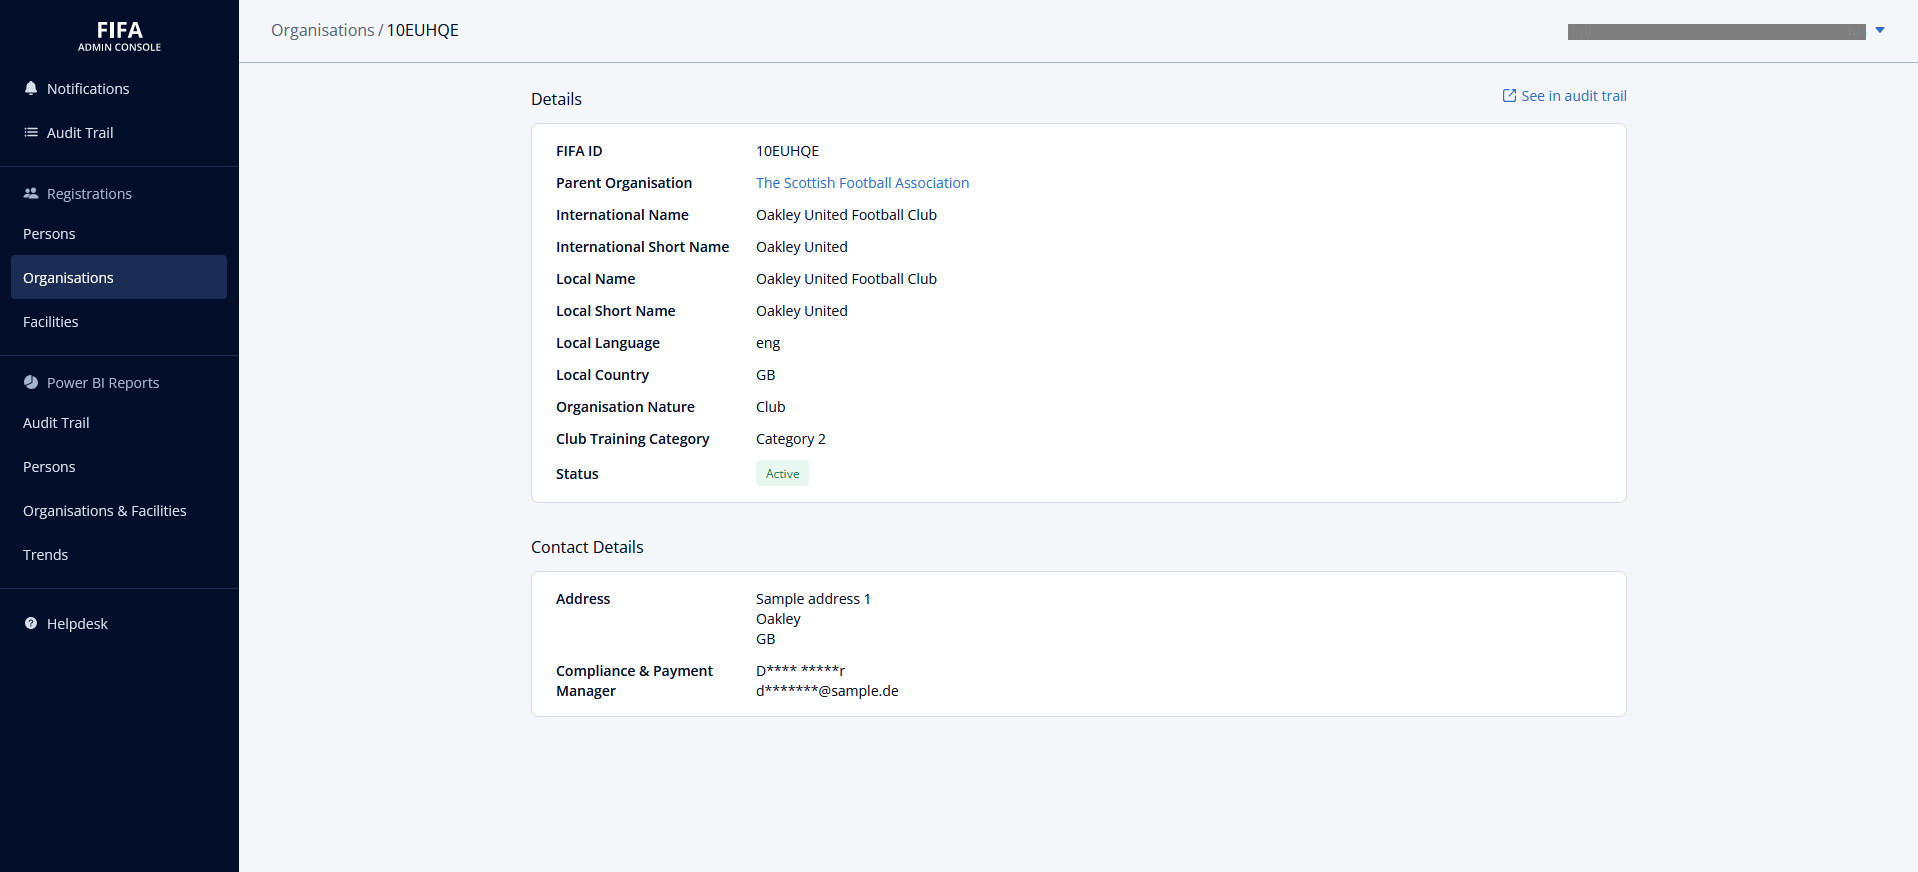Click See in audit trail link
The height and width of the screenshot is (872, 1918).
[1573, 96]
